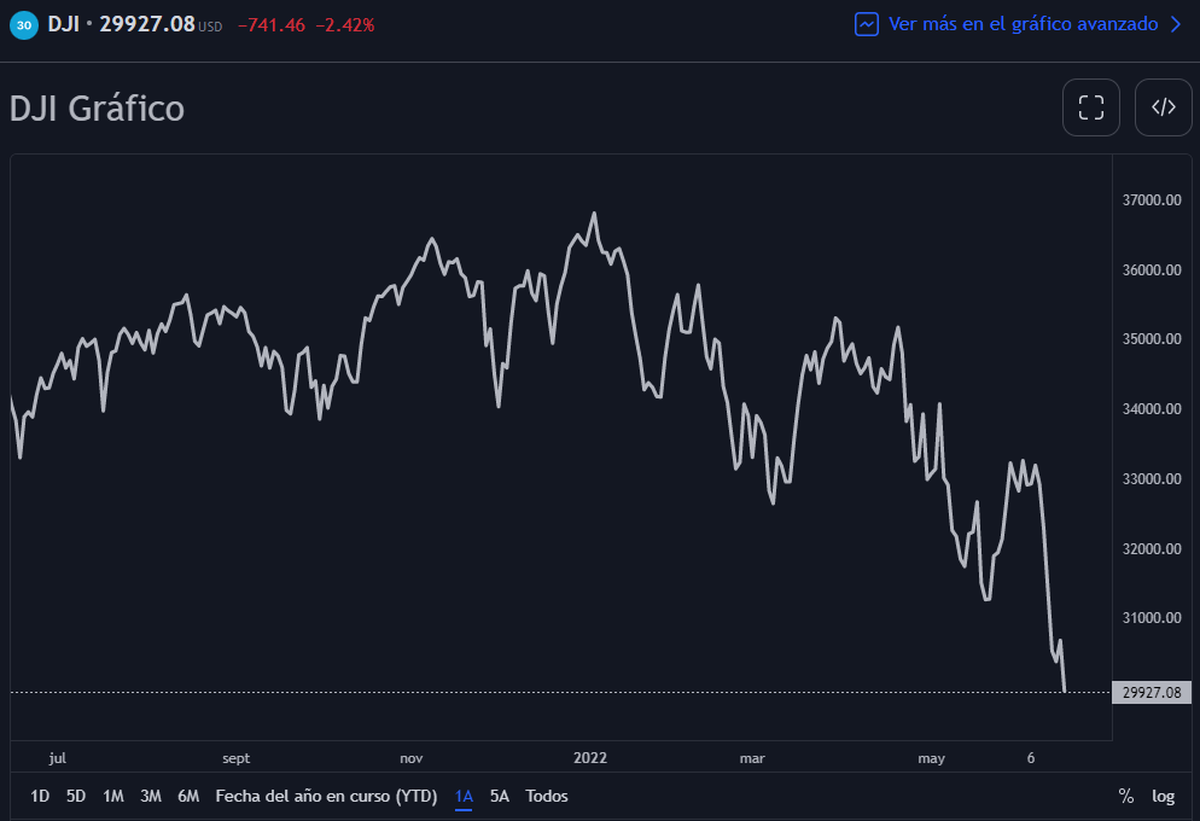Click the DJI 30 logo badge
Viewport: 1200px width, 821px height.
pyautogui.click(x=24, y=25)
